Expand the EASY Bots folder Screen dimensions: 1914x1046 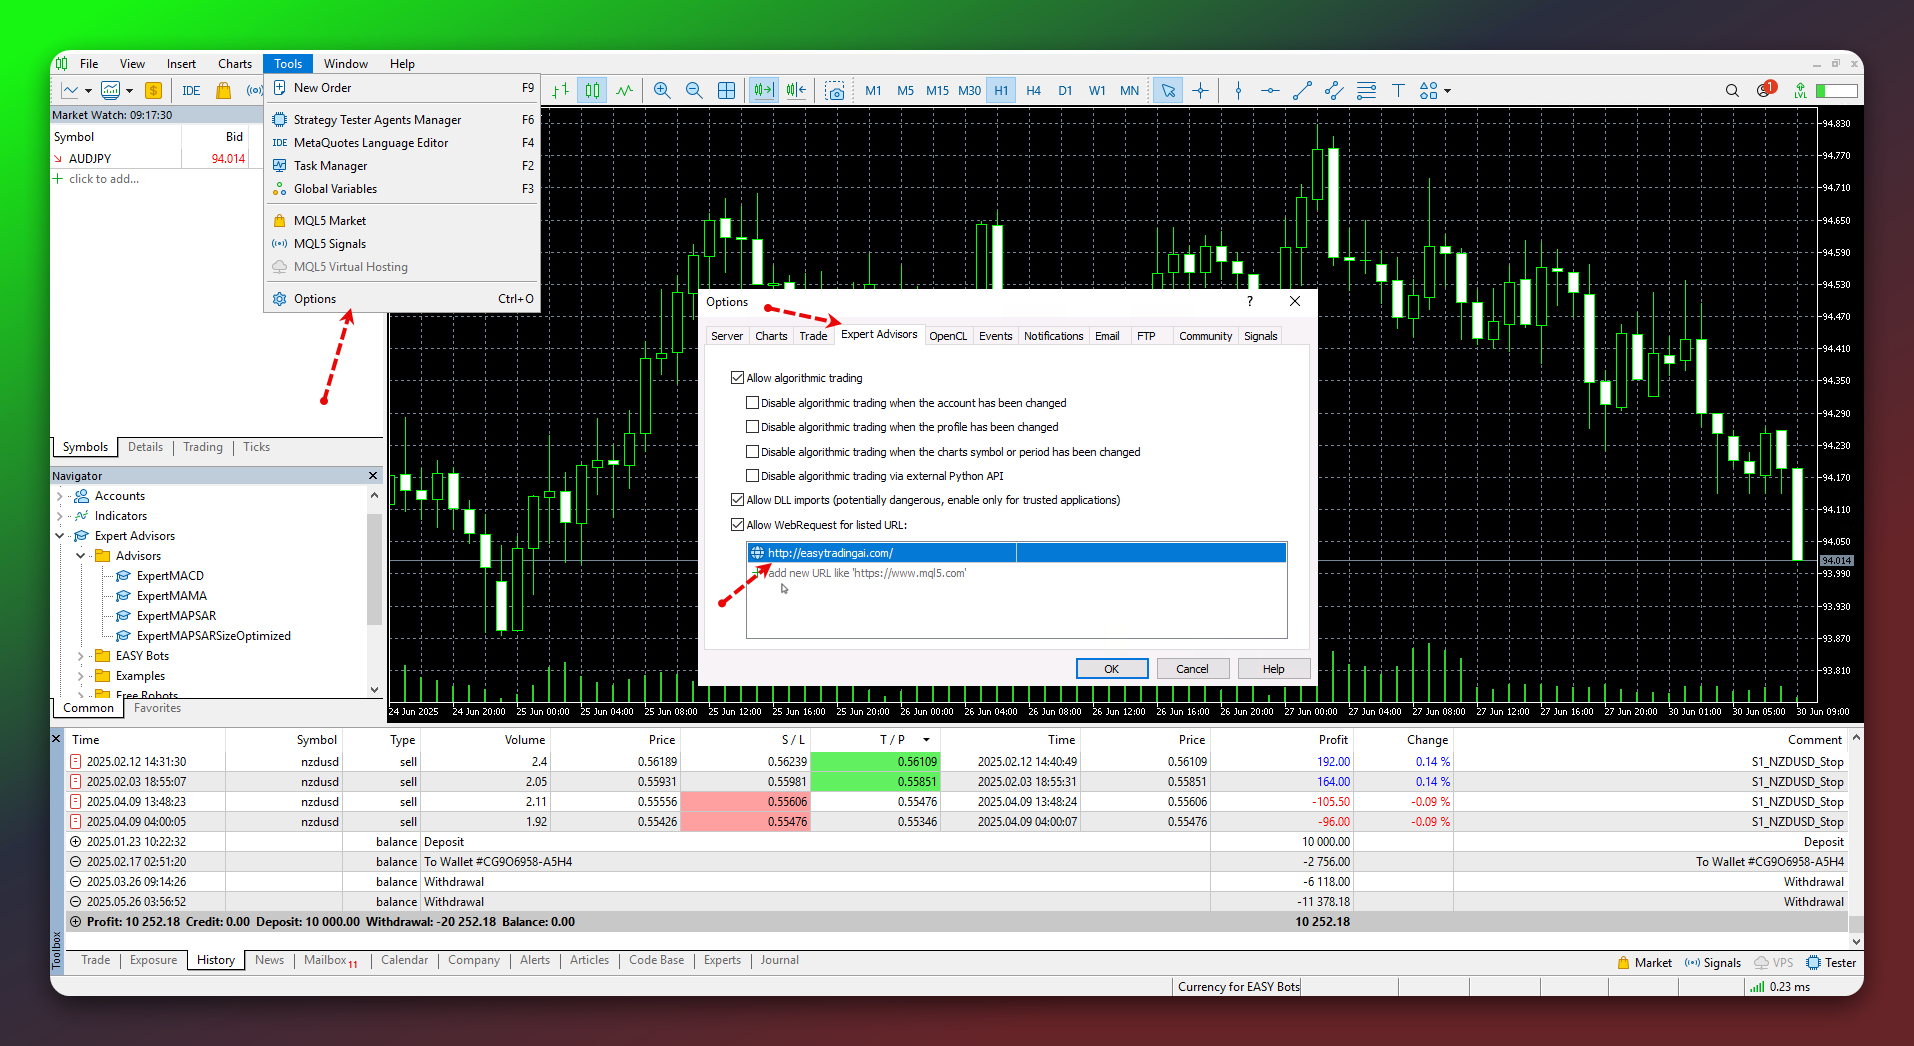point(81,656)
